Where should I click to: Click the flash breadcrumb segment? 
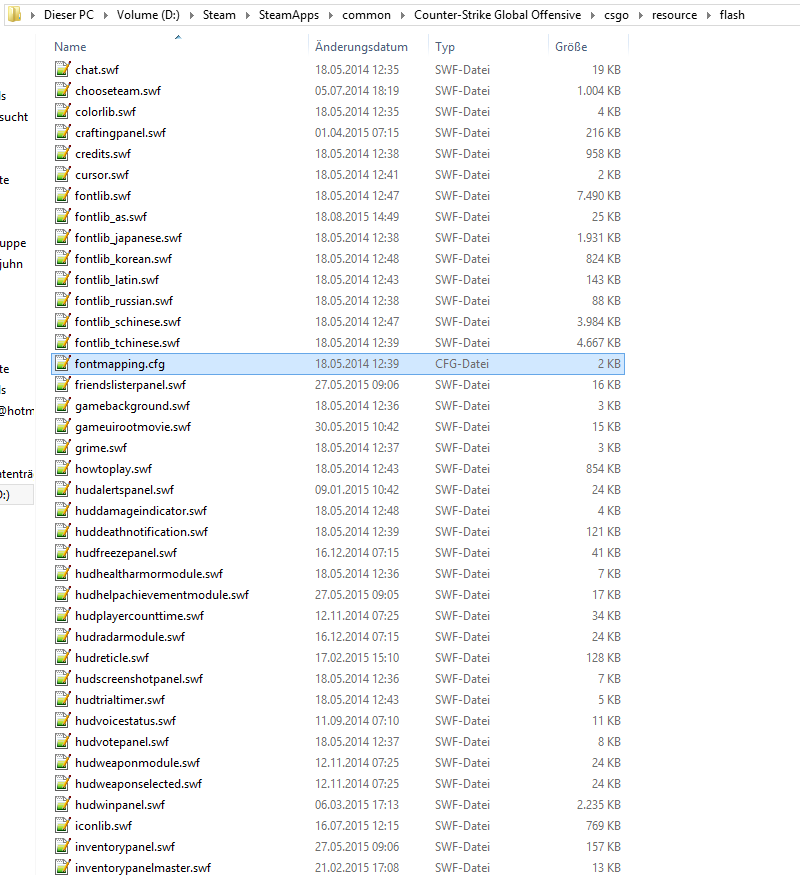732,15
